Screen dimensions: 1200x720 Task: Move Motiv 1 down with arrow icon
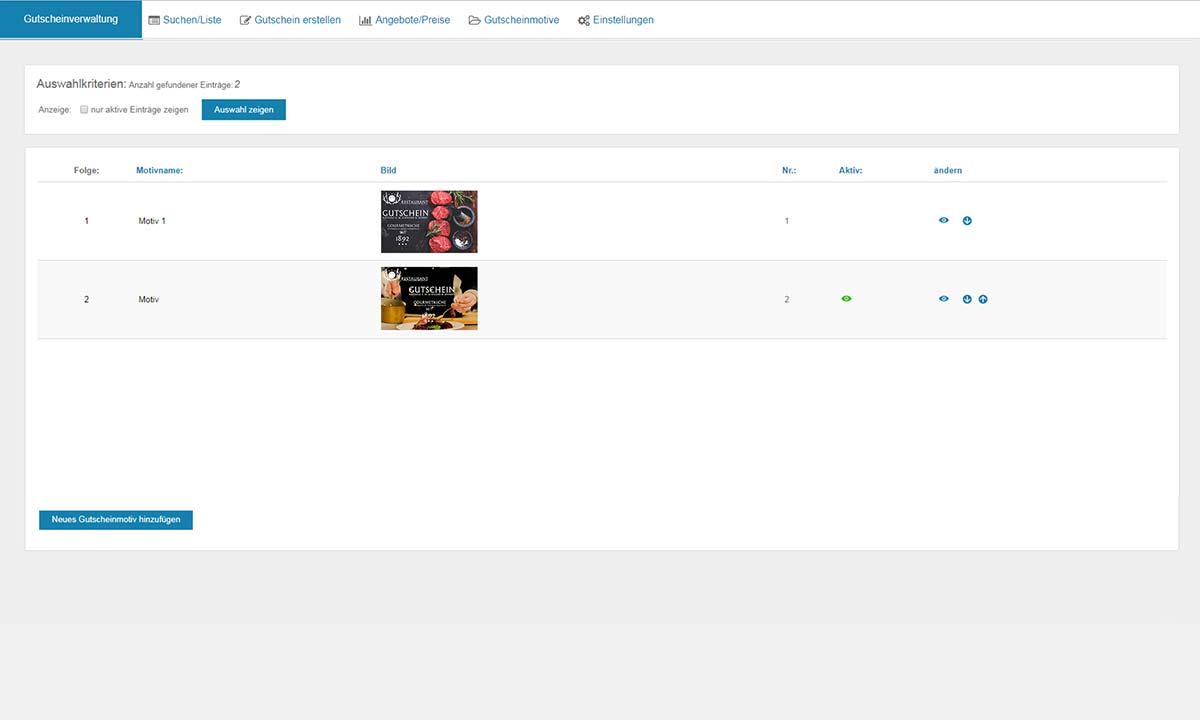tap(967, 221)
